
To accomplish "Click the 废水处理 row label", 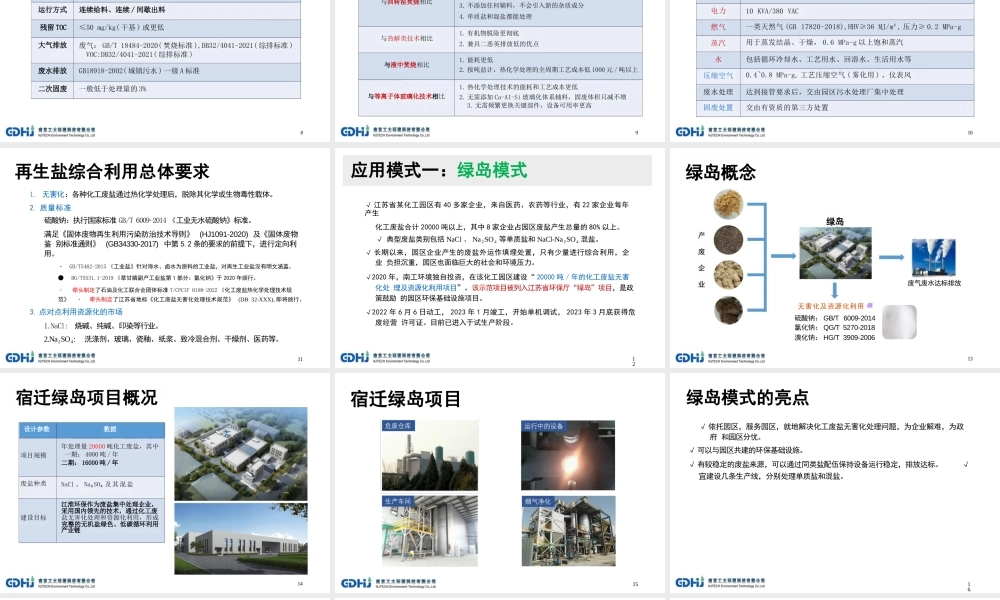I will (718, 92).
